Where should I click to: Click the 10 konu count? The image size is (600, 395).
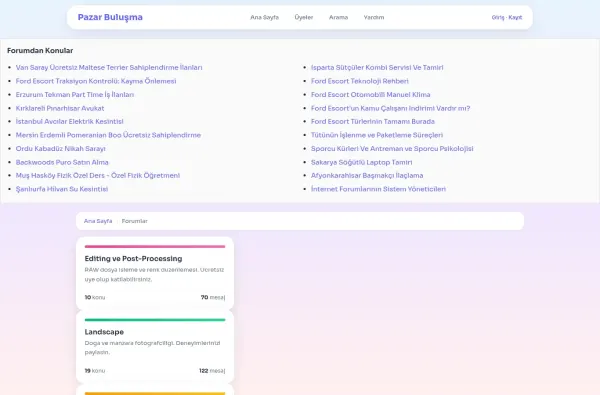(x=95, y=297)
